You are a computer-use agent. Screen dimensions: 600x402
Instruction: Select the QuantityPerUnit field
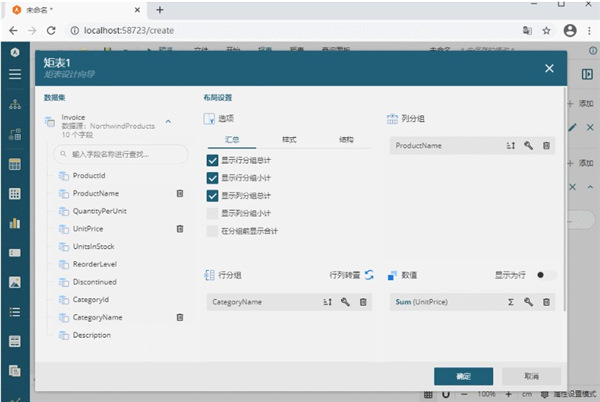point(99,211)
